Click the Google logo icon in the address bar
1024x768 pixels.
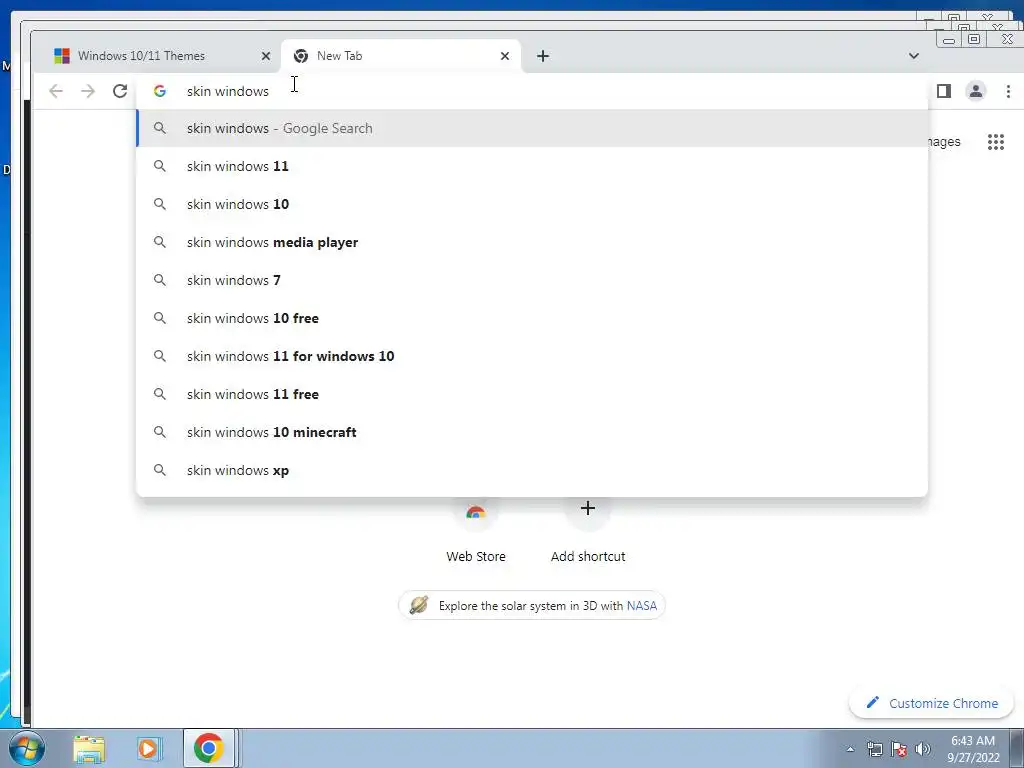[159, 91]
